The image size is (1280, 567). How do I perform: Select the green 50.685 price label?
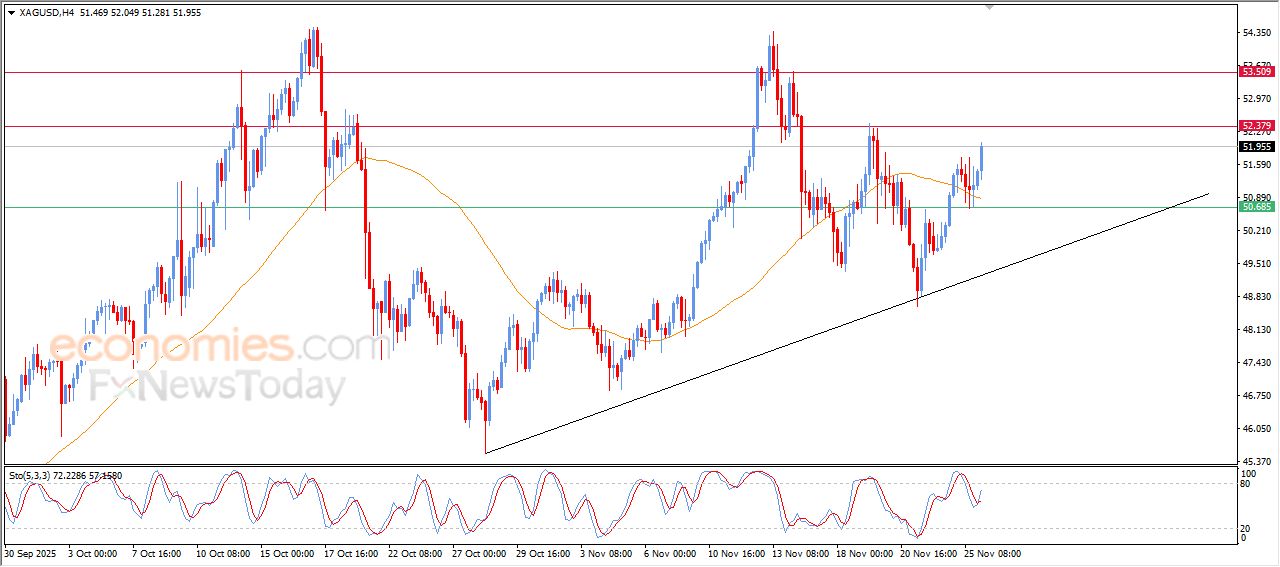1256,207
